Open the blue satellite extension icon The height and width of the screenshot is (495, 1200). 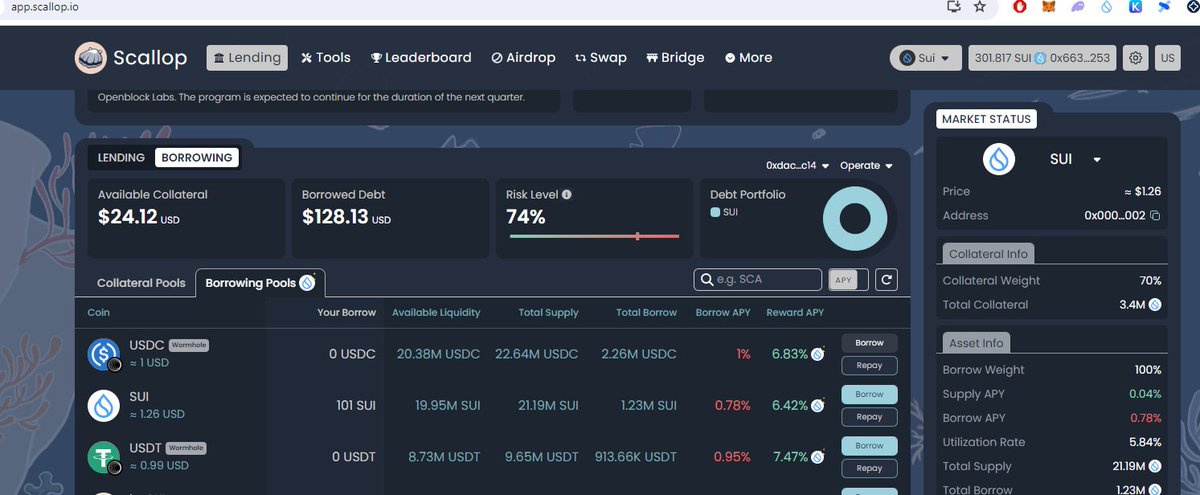coord(1165,7)
